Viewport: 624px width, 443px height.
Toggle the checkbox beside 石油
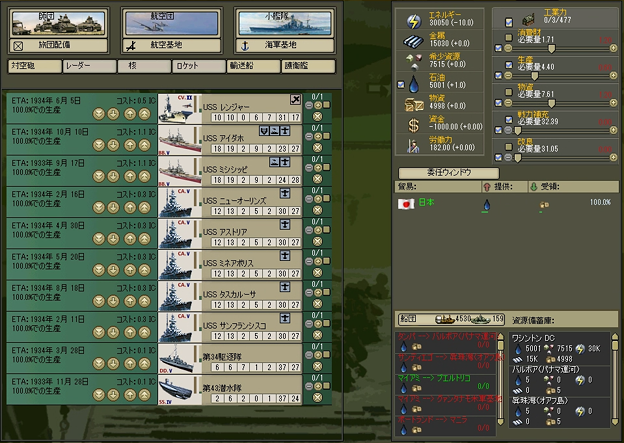coord(401,84)
